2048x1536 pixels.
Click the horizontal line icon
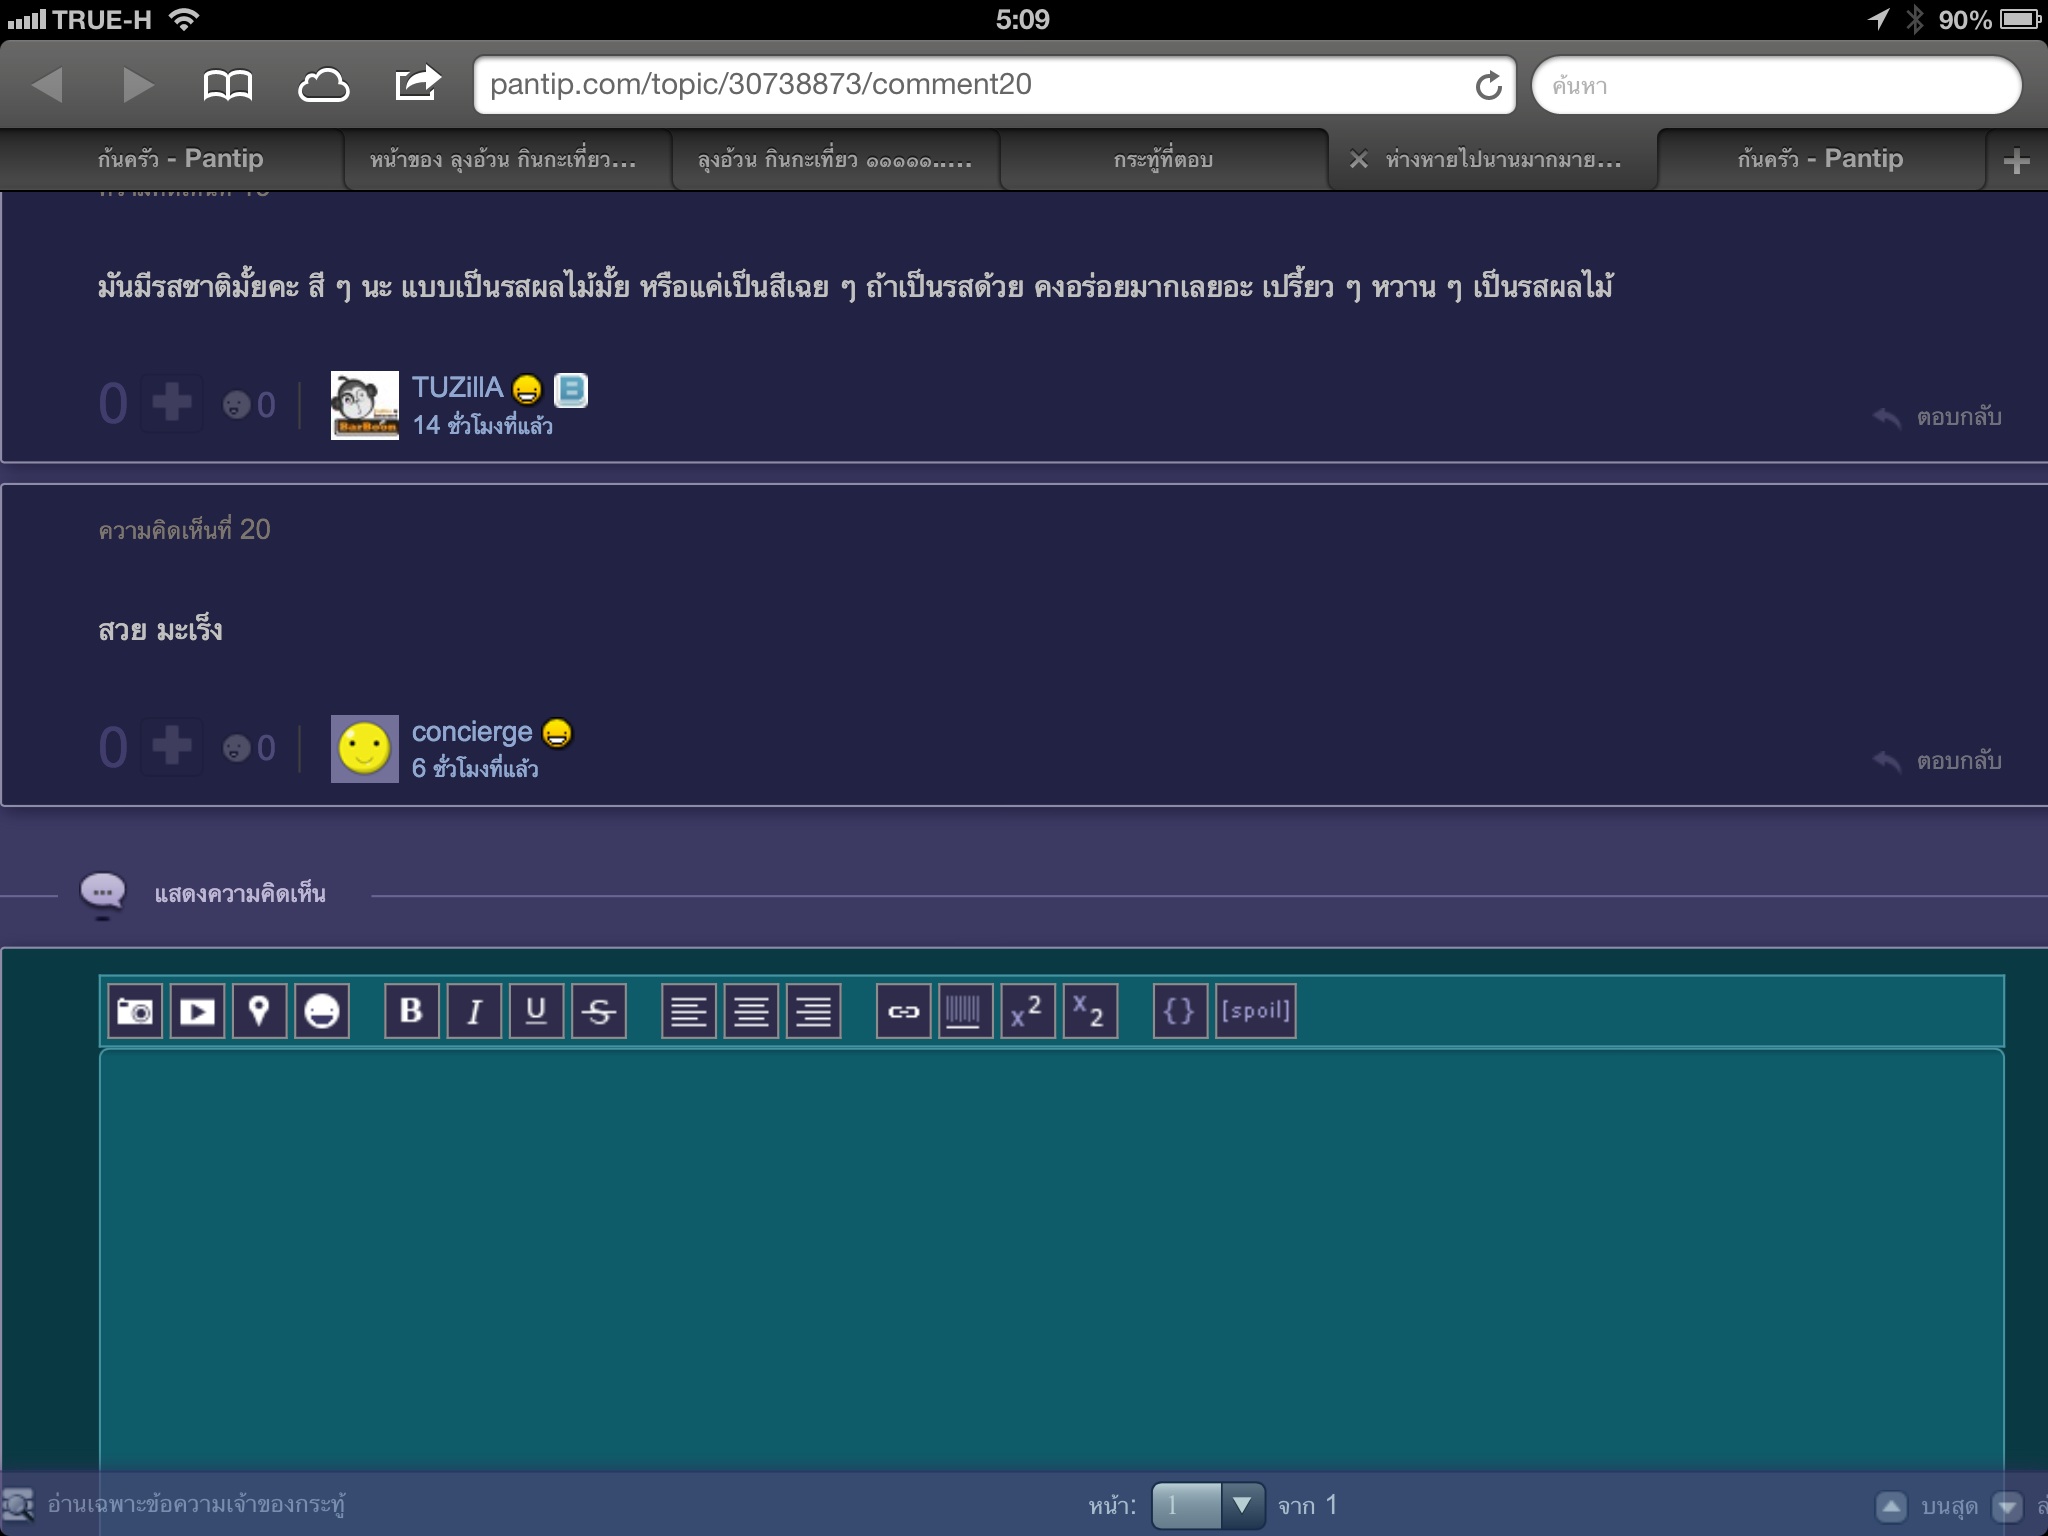(x=965, y=1011)
